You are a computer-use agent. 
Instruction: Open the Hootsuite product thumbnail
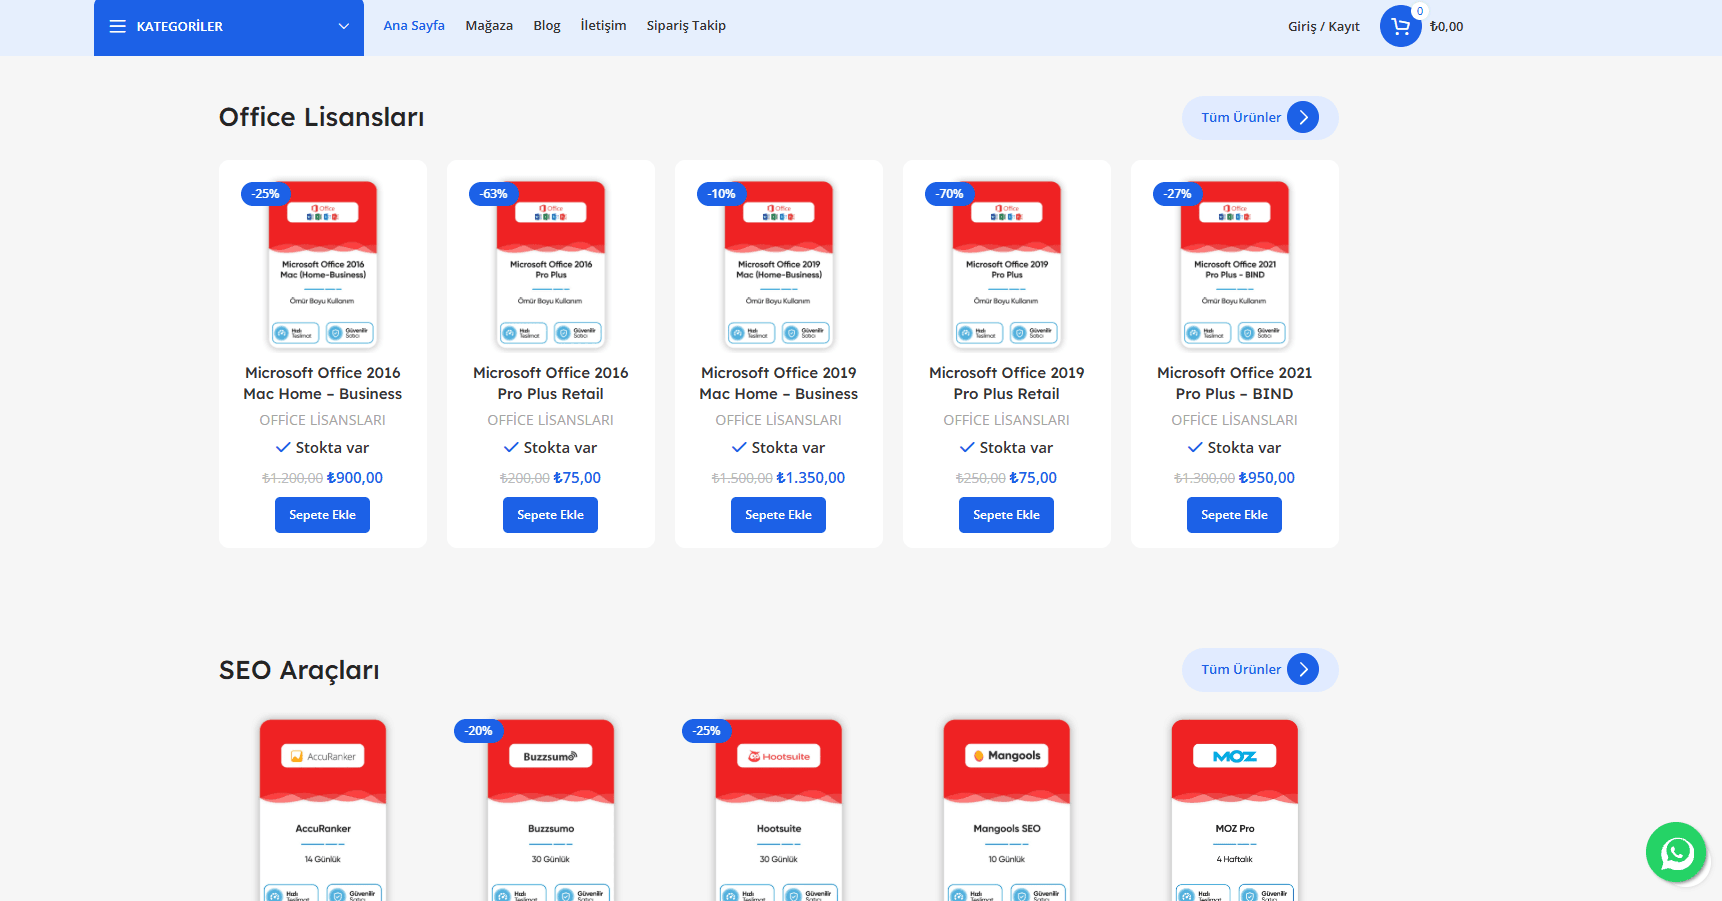pos(779,810)
